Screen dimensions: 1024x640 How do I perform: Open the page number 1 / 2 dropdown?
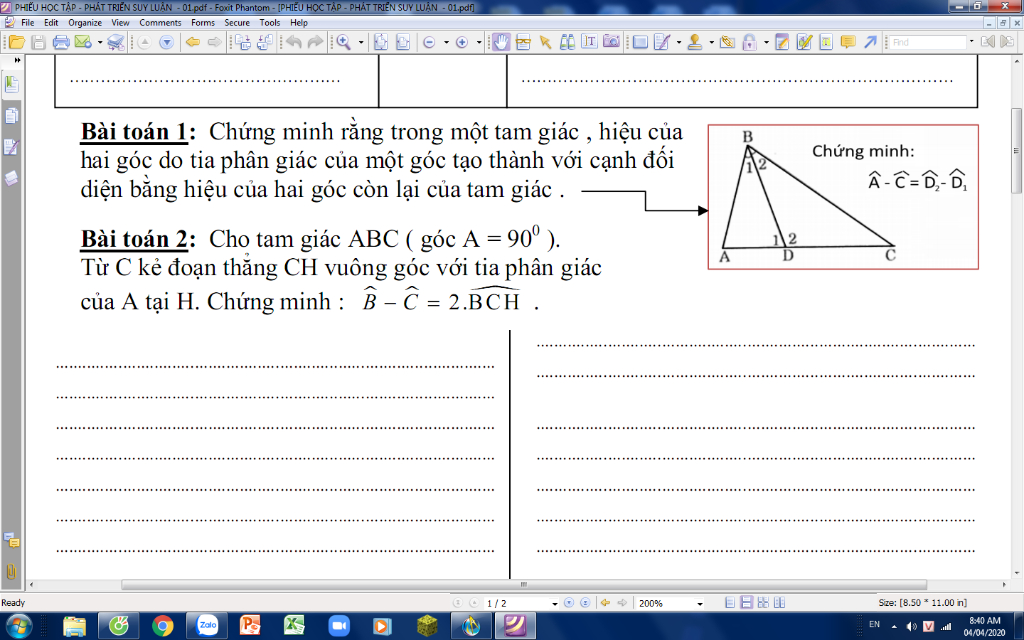coord(554,603)
